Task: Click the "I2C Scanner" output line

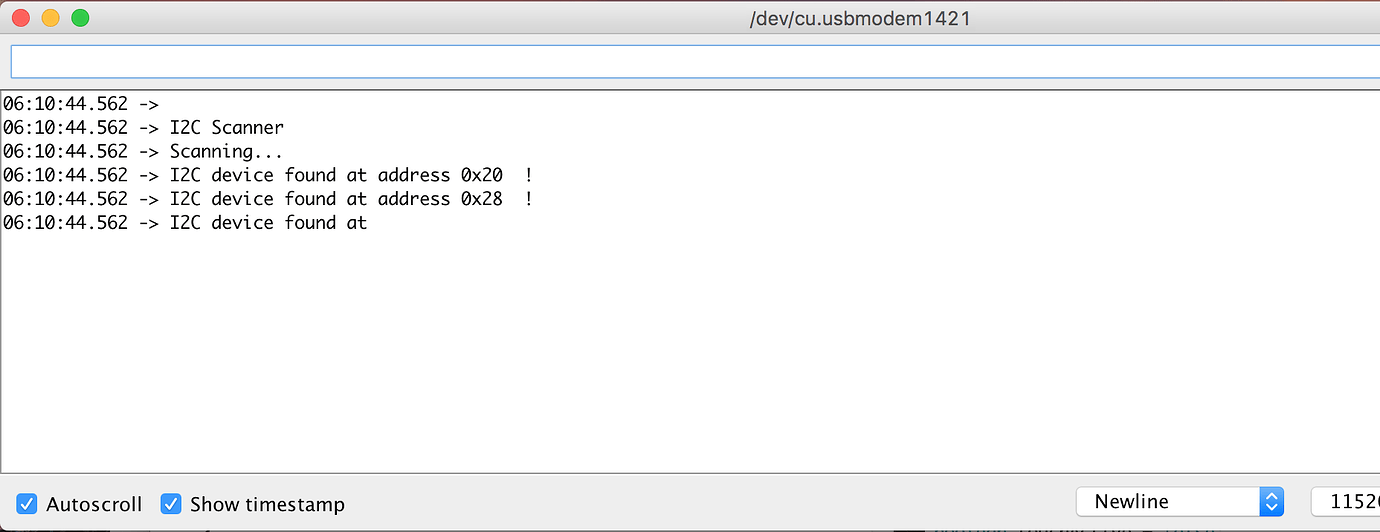Action: [x=226, y=128]
